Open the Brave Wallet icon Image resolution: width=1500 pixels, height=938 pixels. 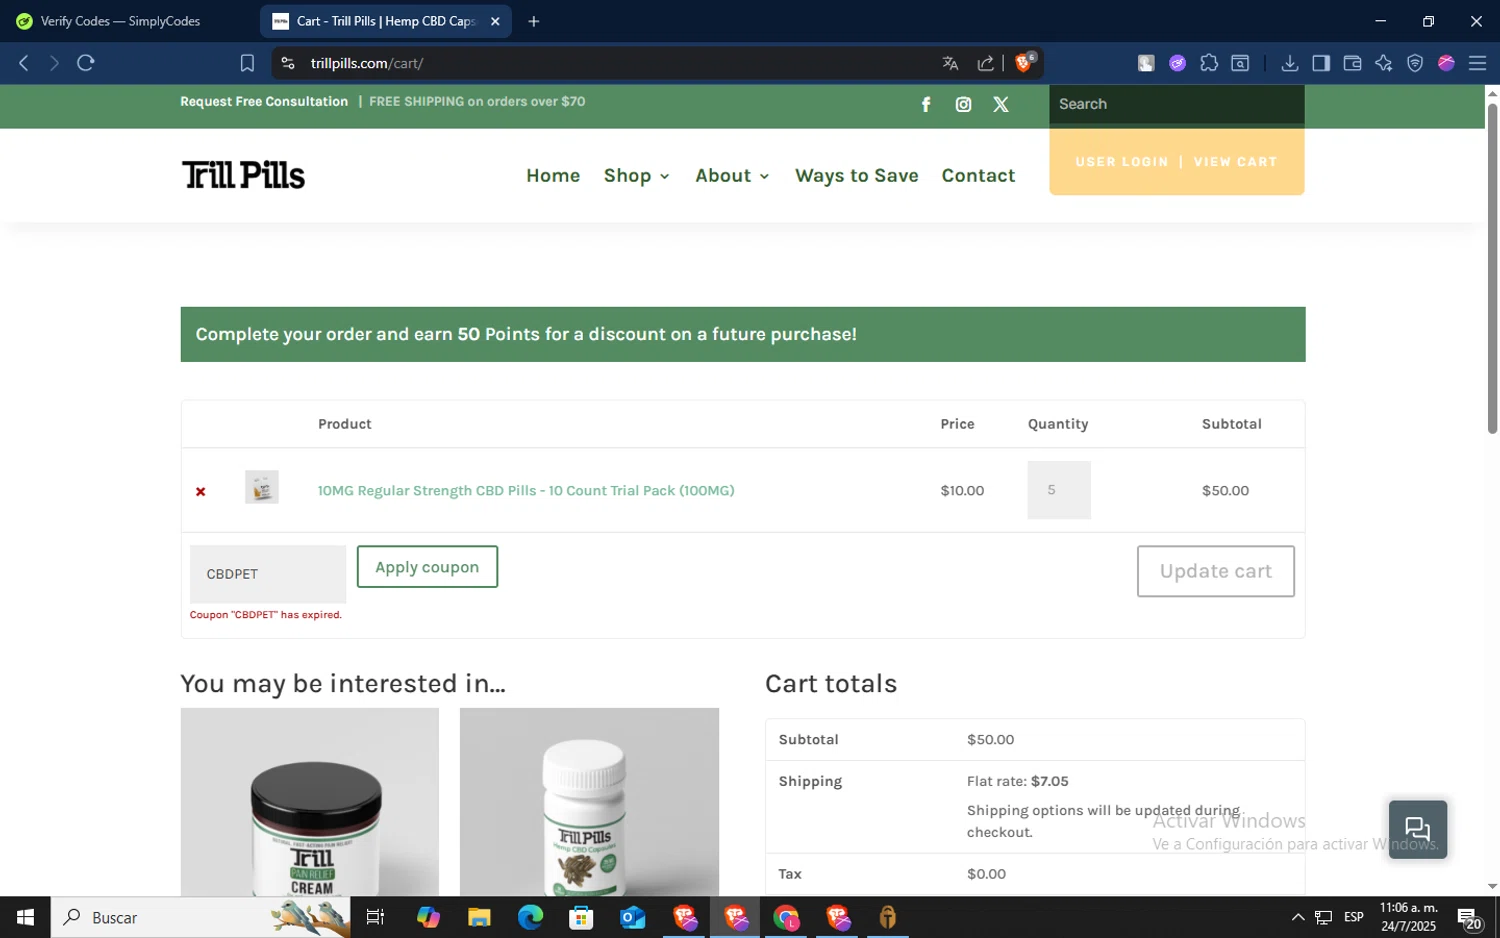pyautogui.click(x=1352, y=63)
